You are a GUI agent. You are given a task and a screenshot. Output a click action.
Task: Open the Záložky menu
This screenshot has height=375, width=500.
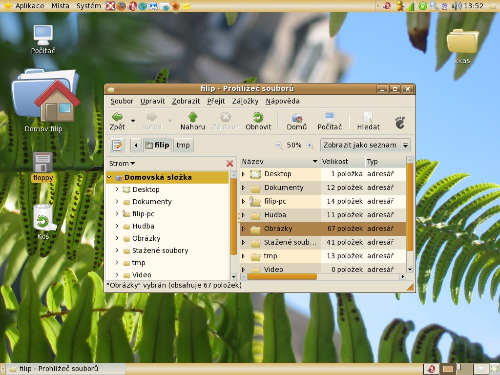point(245,101)
